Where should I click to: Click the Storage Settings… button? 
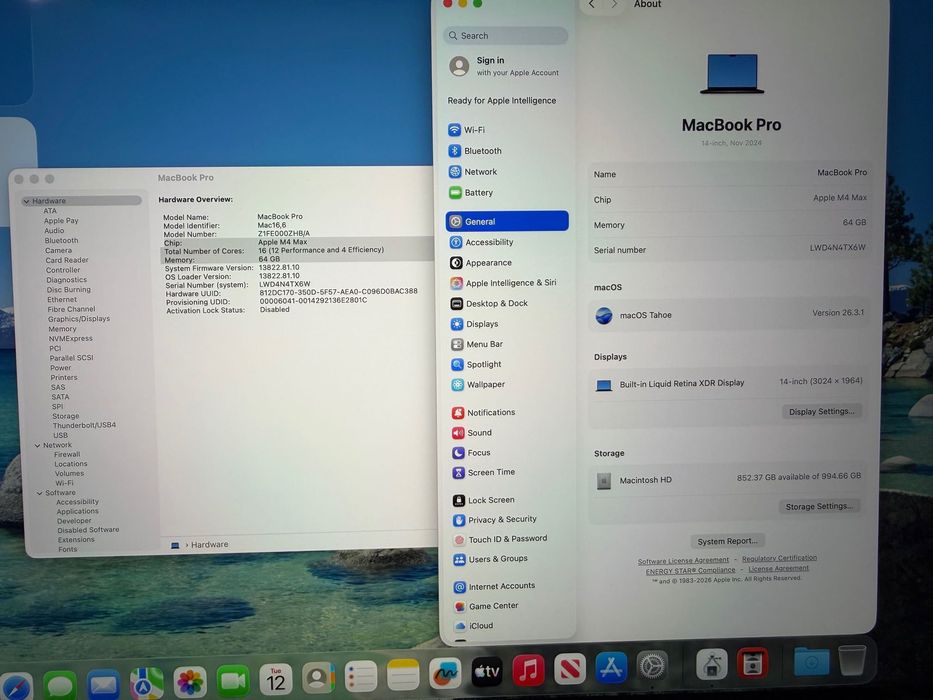coord(819,506)
